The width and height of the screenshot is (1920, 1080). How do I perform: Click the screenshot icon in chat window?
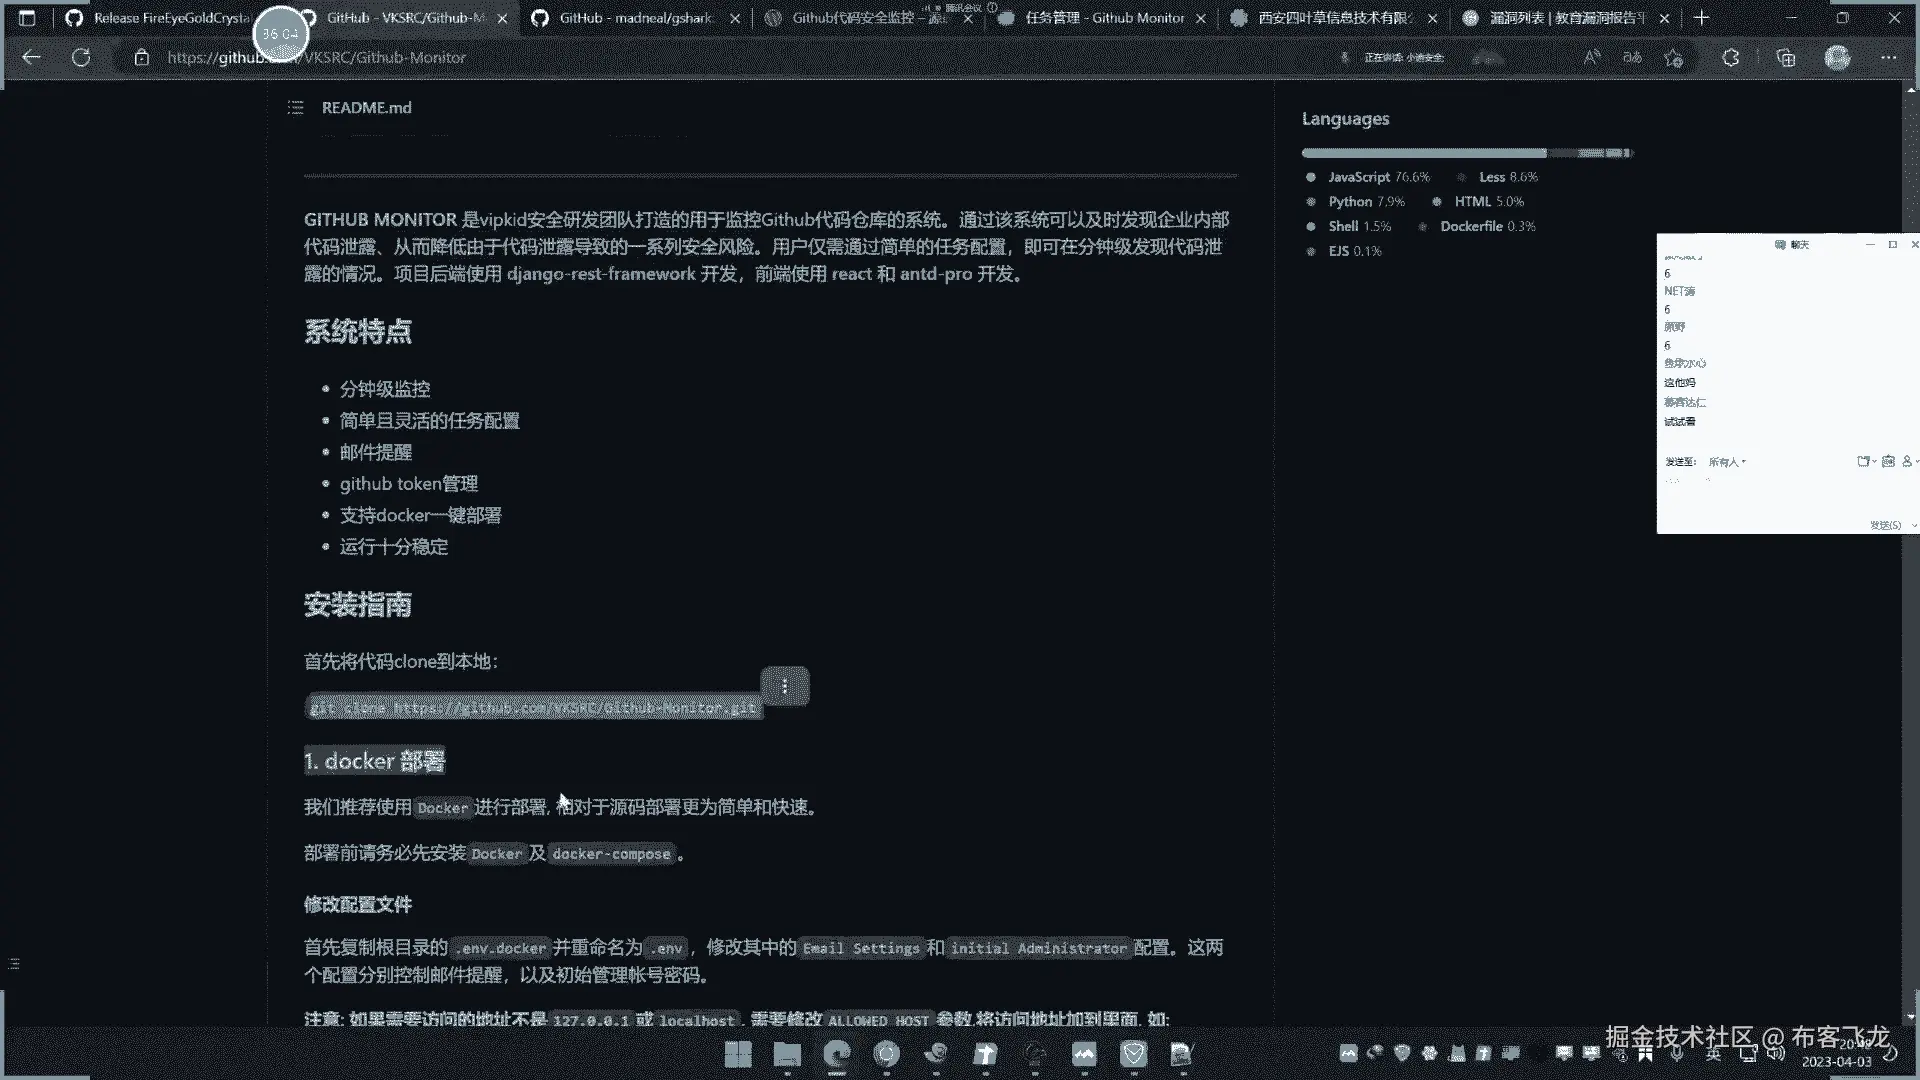1888,461
